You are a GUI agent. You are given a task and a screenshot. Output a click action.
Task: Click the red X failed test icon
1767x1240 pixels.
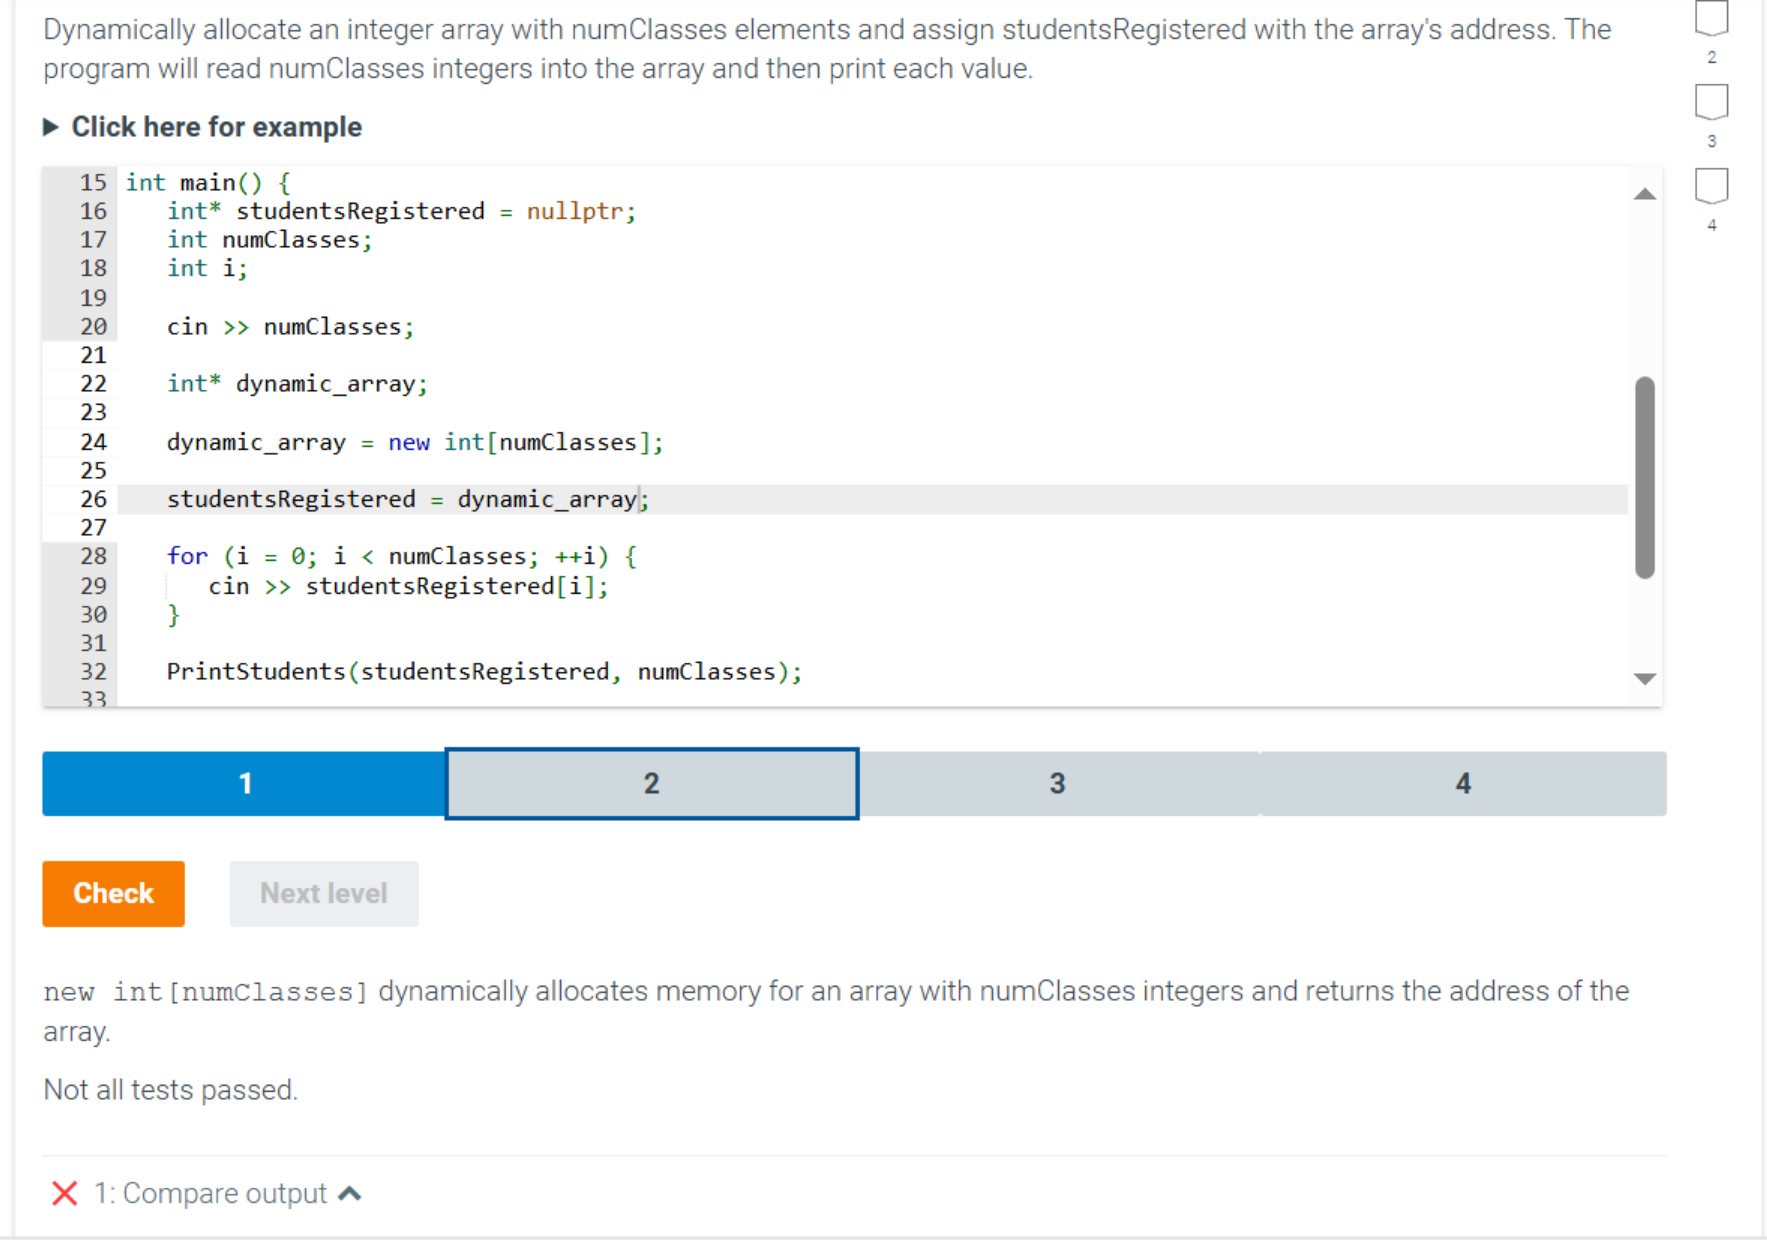(x=62, y=1192)
